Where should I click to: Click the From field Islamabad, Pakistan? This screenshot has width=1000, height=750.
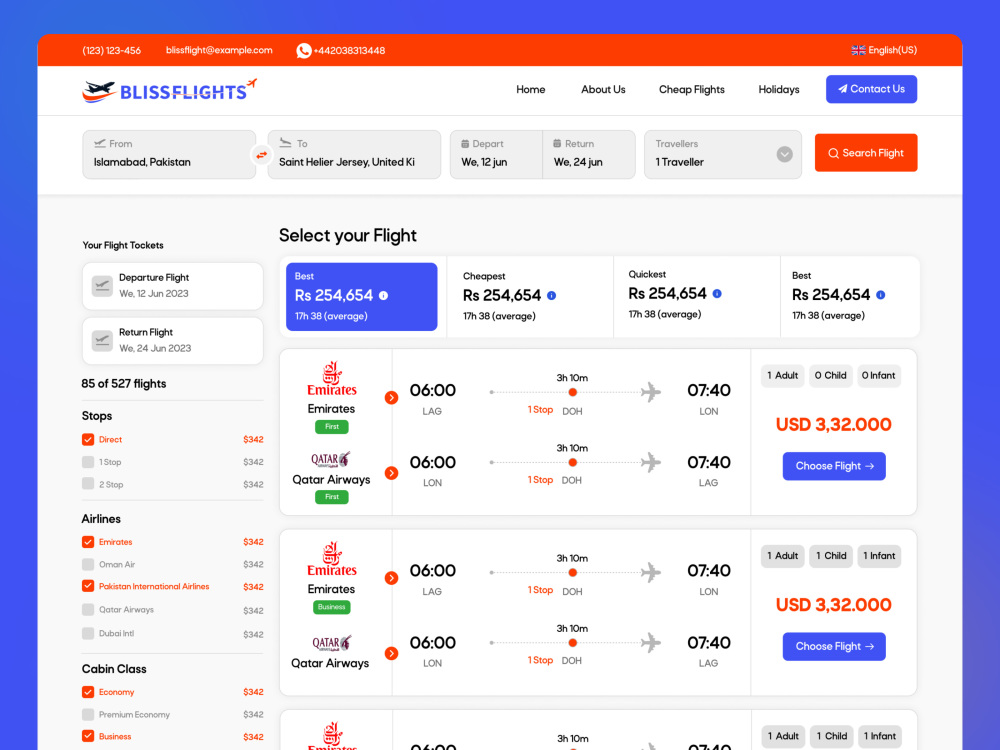(169, 155)
